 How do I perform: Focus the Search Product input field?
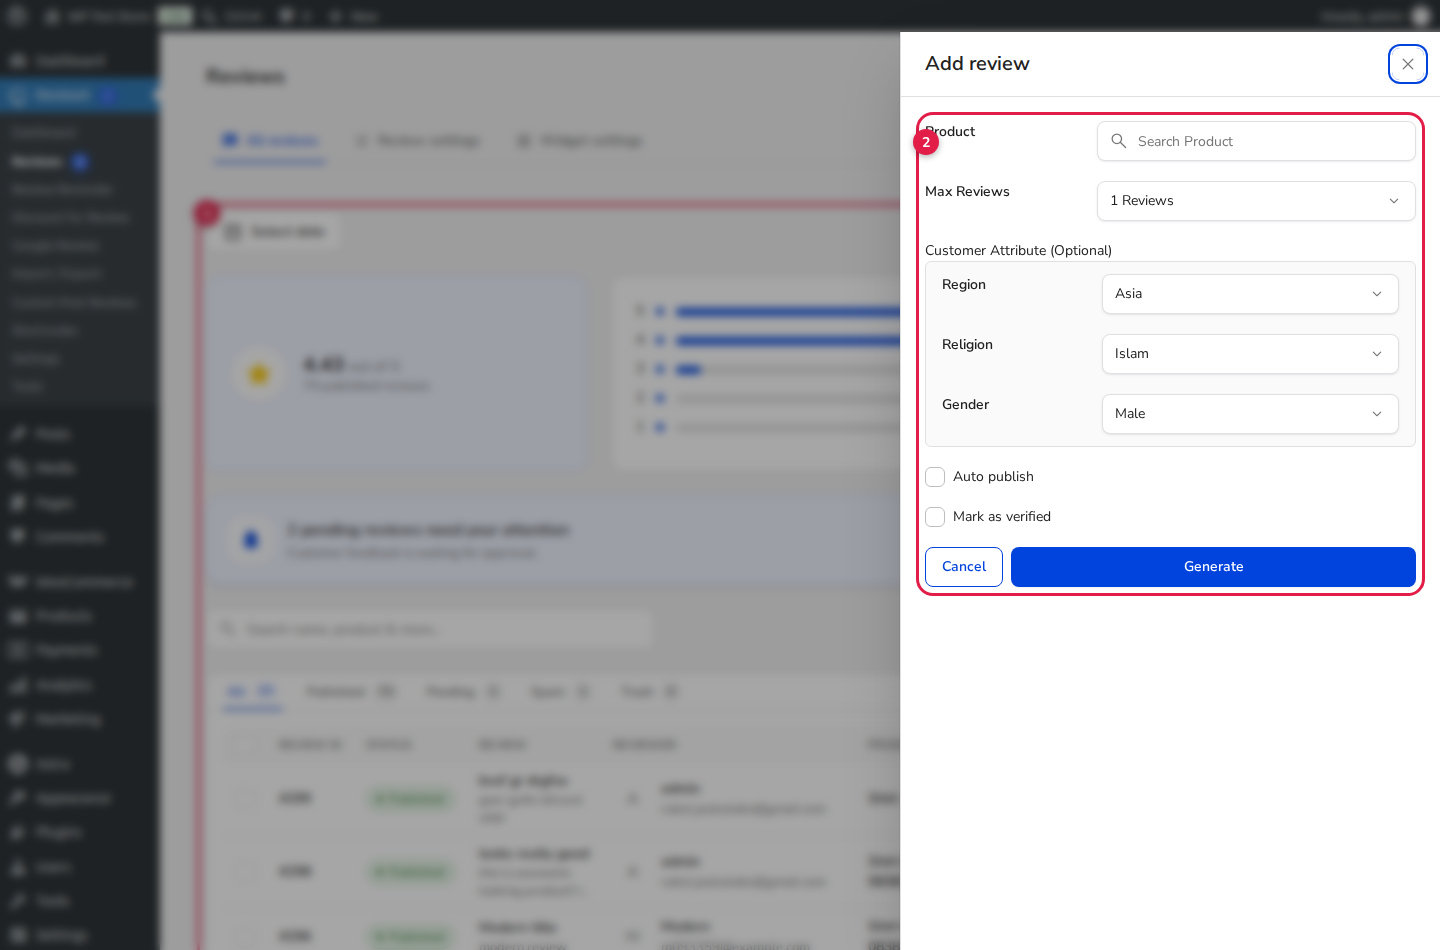[x=1256, y=141]
